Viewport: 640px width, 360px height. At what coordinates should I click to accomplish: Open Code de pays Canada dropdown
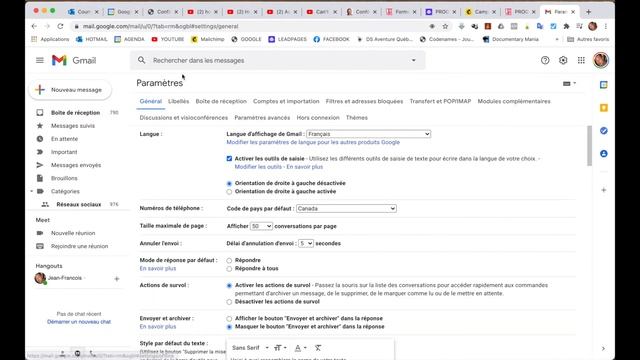tap(346, 209)
